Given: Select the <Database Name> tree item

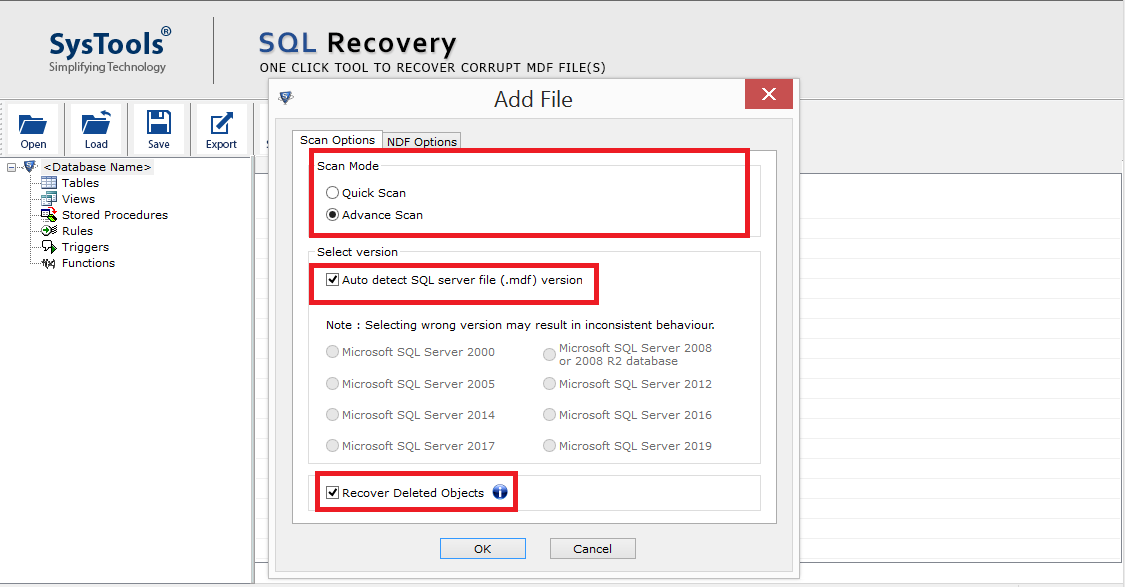Looking at the screenshot, I should (98, 166).
